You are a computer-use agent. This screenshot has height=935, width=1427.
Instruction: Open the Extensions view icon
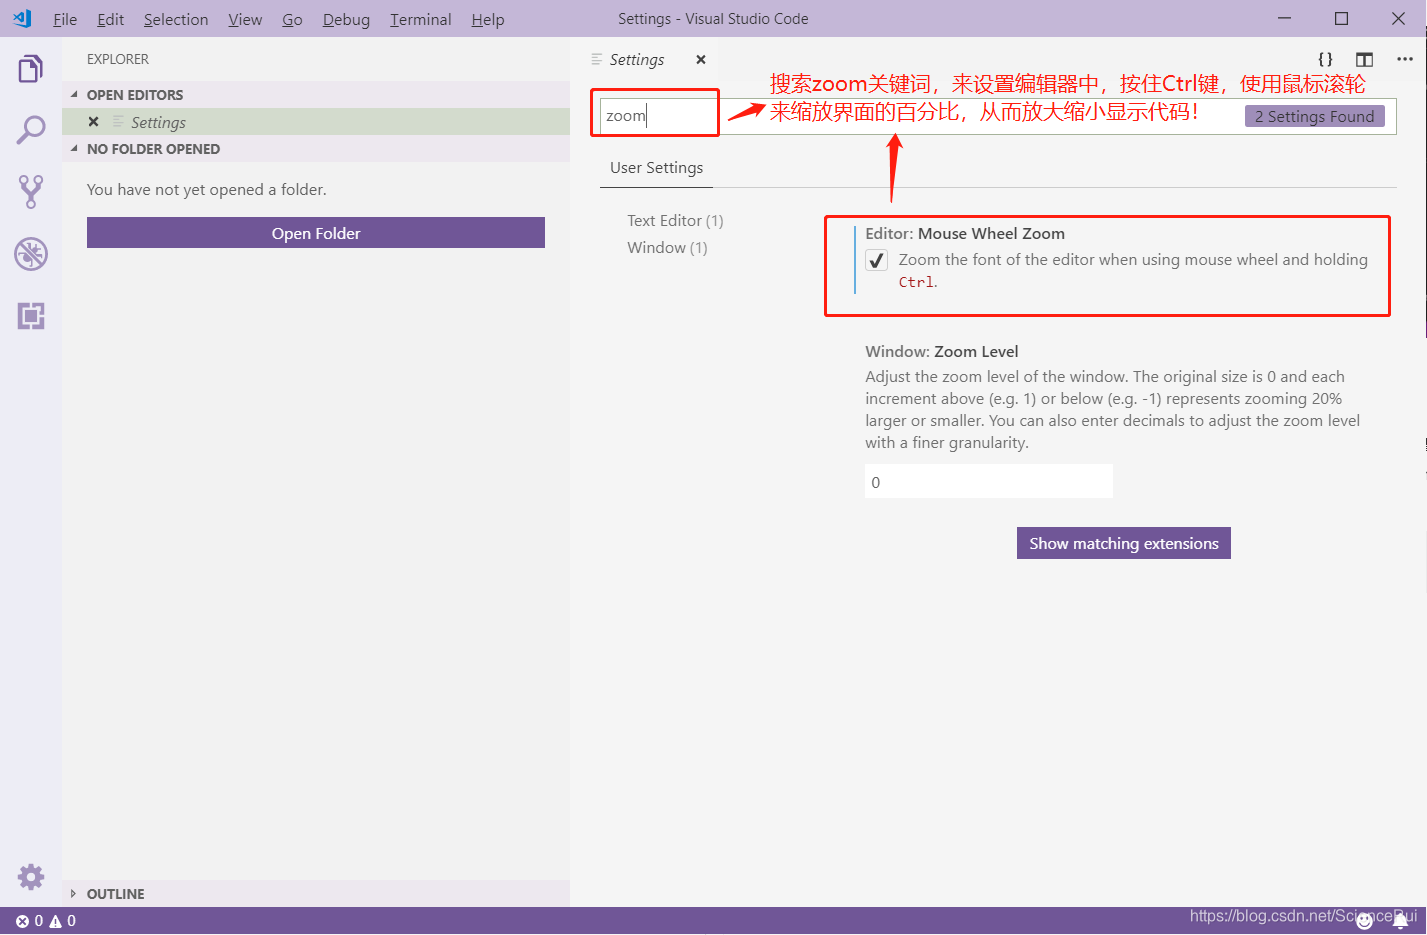click(x=31, y=316)
